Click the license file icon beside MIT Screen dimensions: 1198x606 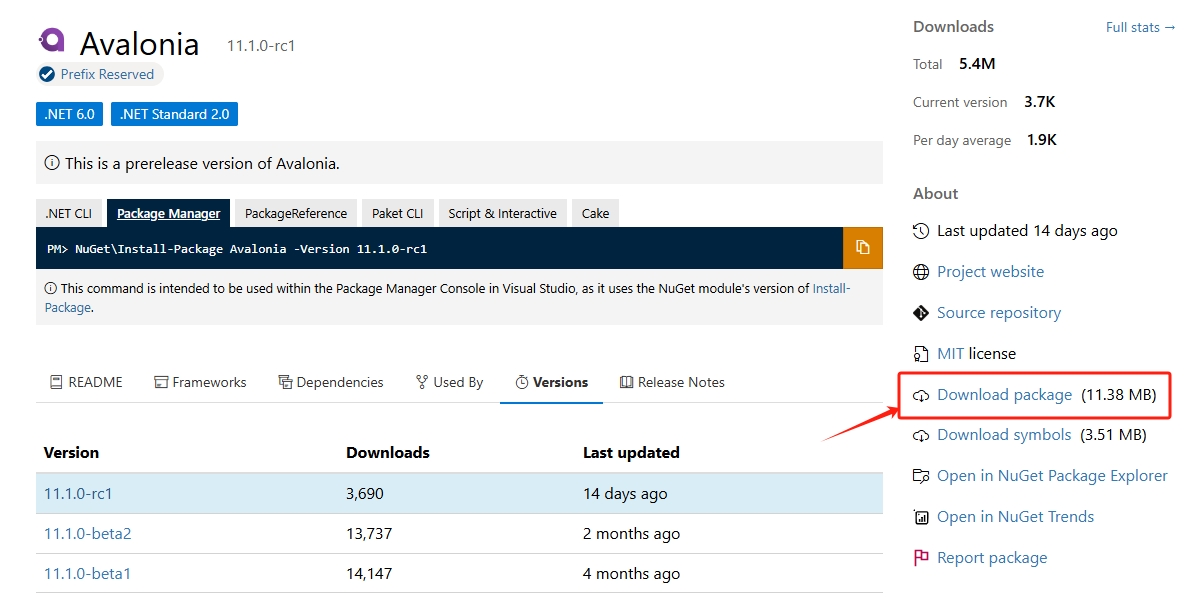tap(921, 354)
